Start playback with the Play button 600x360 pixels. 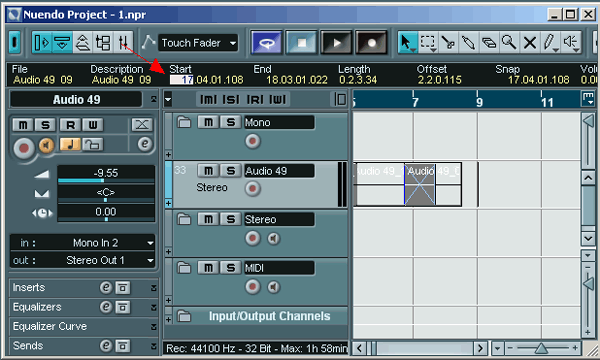tap(336, 42)
